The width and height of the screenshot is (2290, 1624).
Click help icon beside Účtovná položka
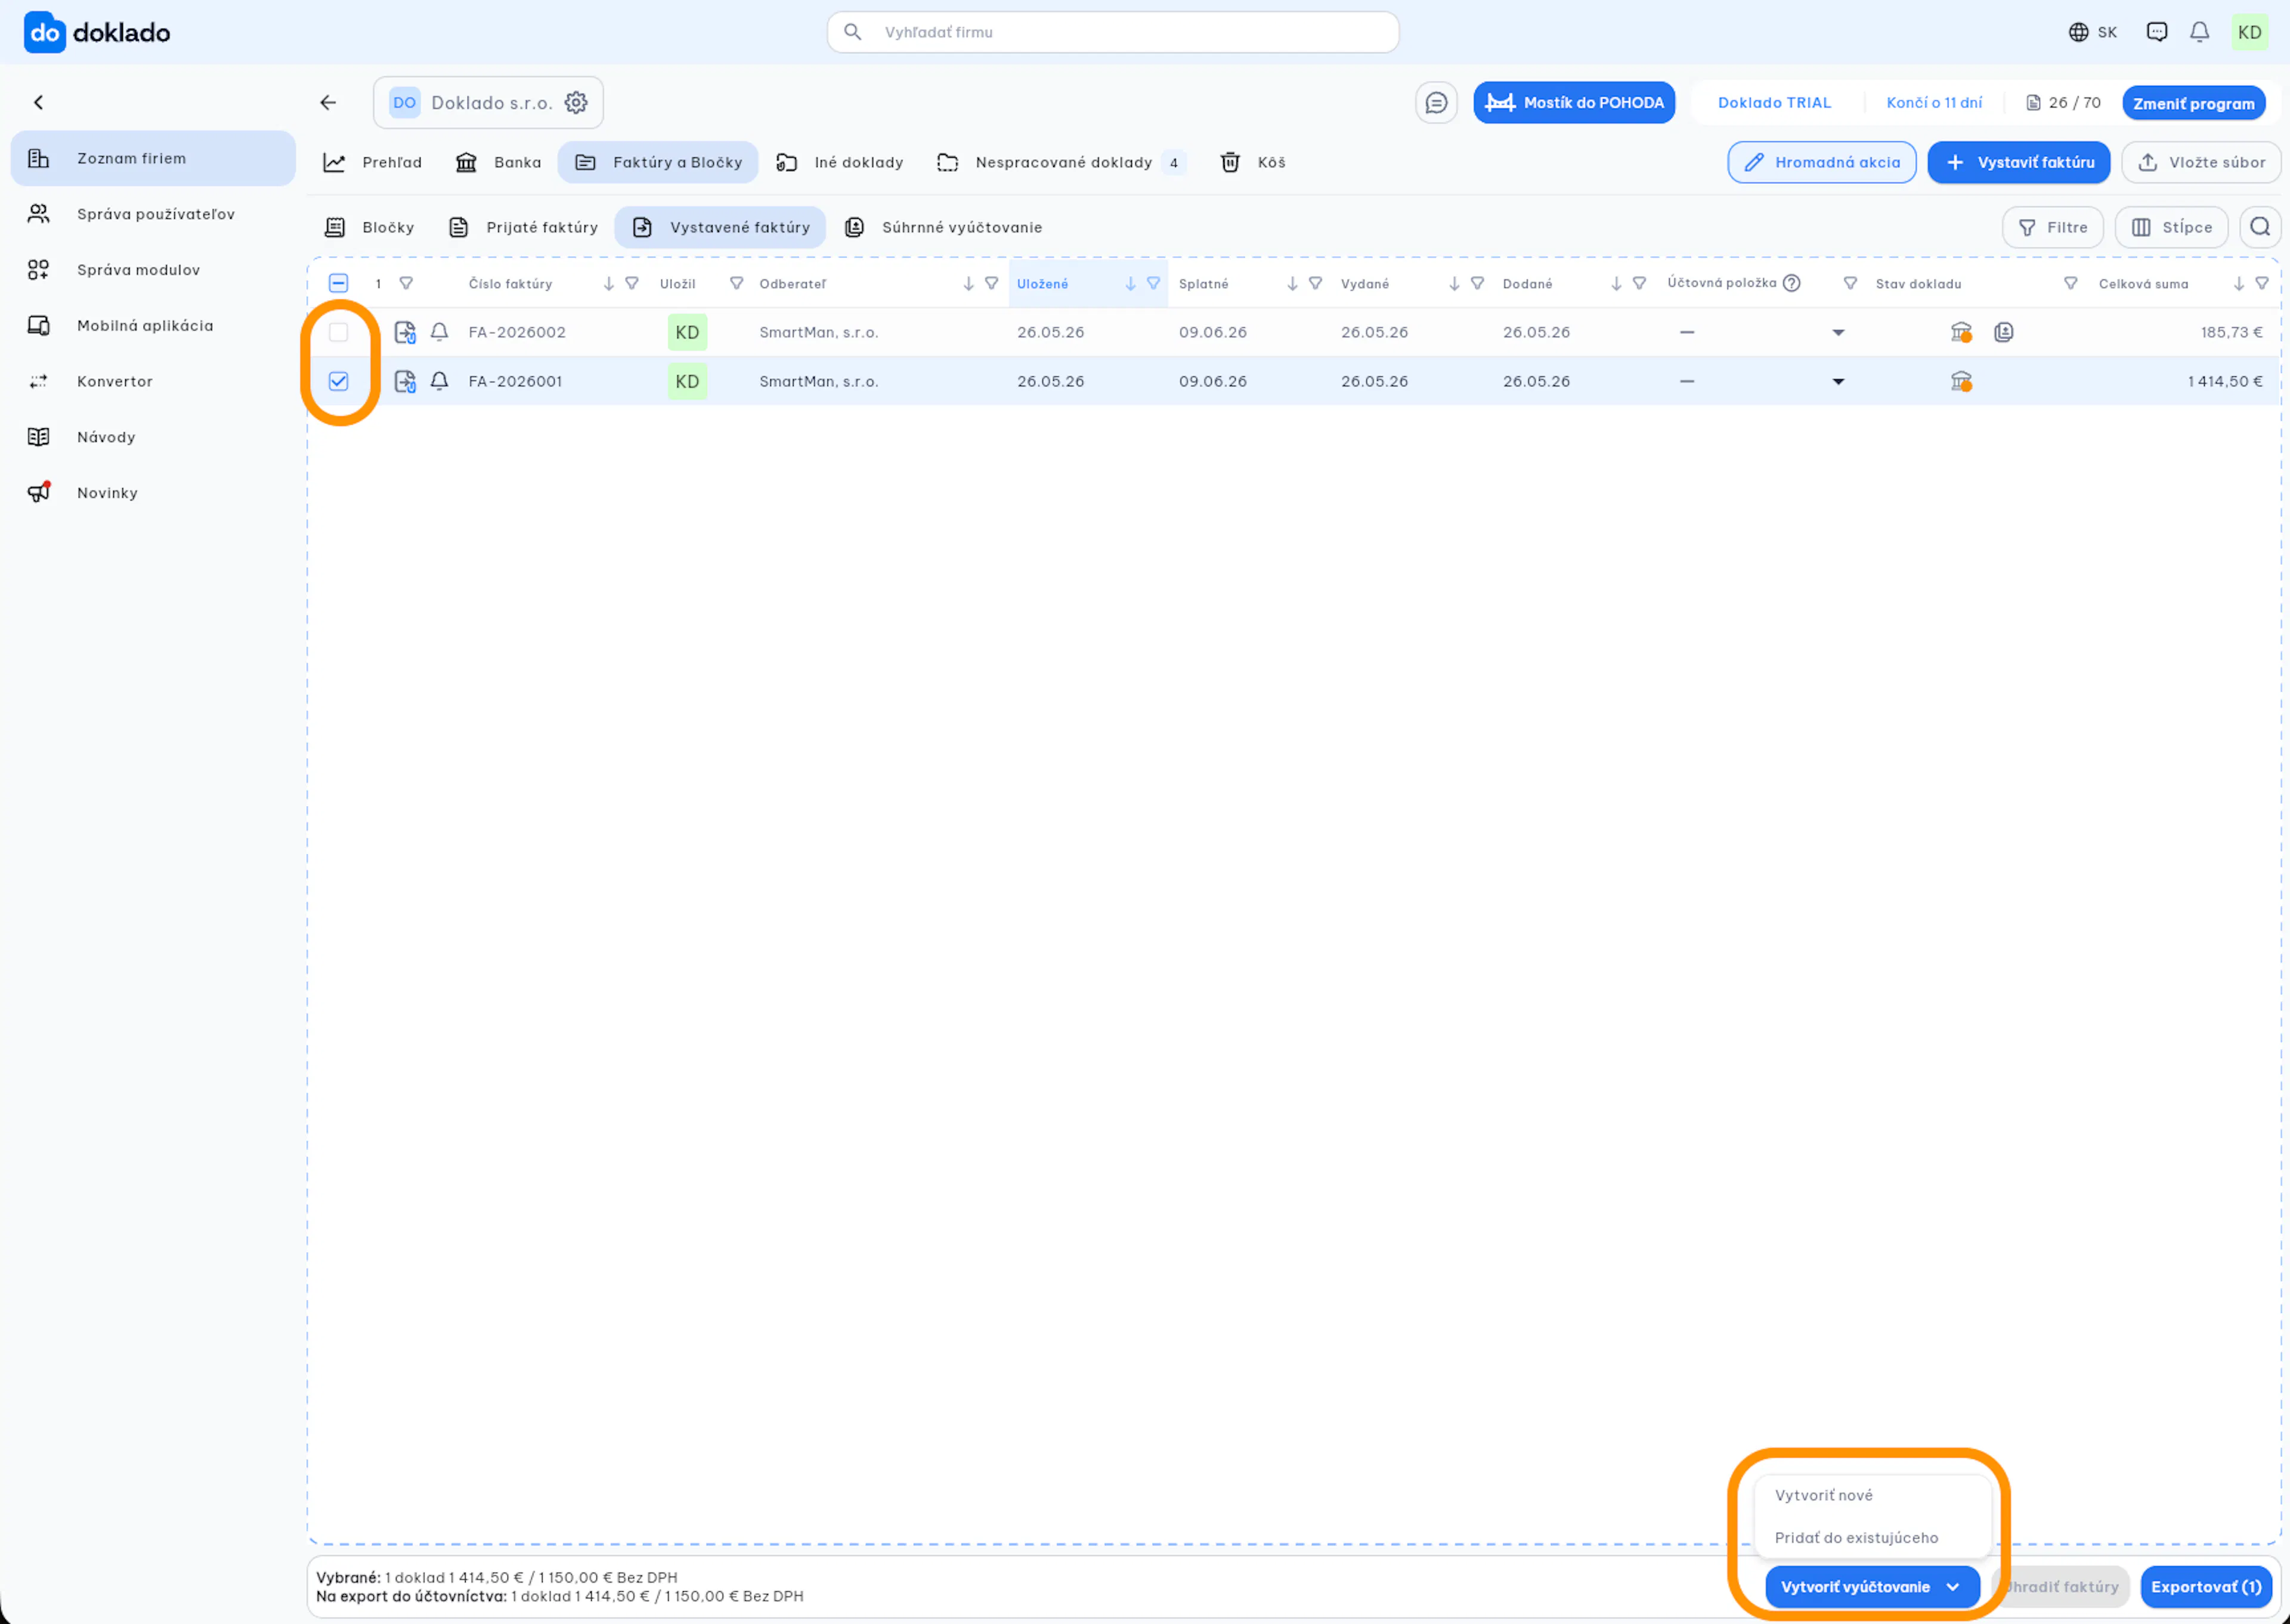1792,283
